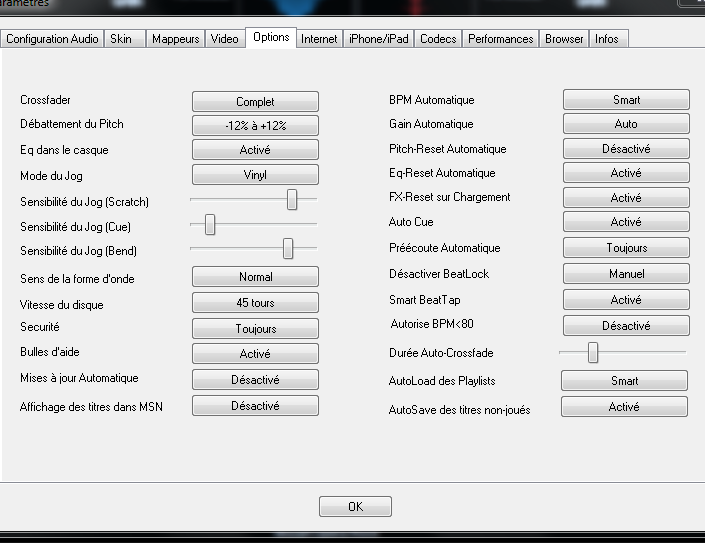
Task: Toggle the Auto Cue Activé button
Action: tap(626, 222)
